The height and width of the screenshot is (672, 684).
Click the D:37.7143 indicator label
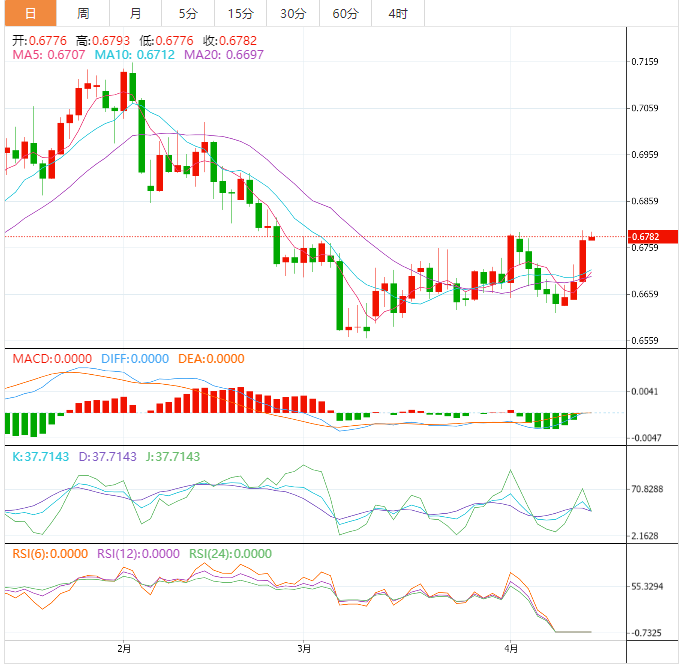107,456
